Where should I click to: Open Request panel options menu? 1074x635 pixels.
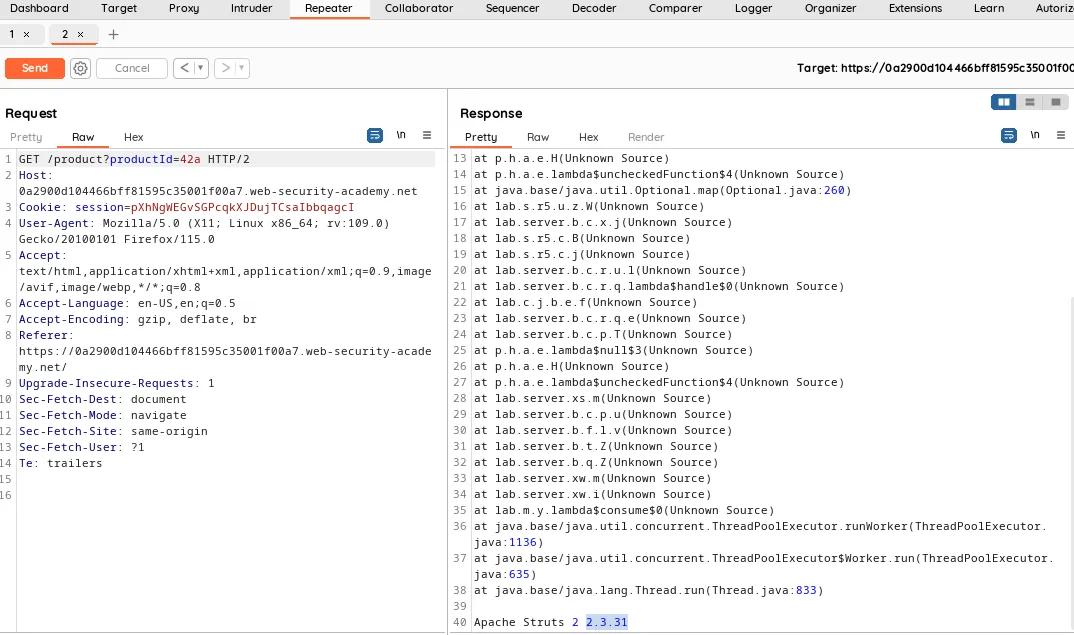(427, 136)
